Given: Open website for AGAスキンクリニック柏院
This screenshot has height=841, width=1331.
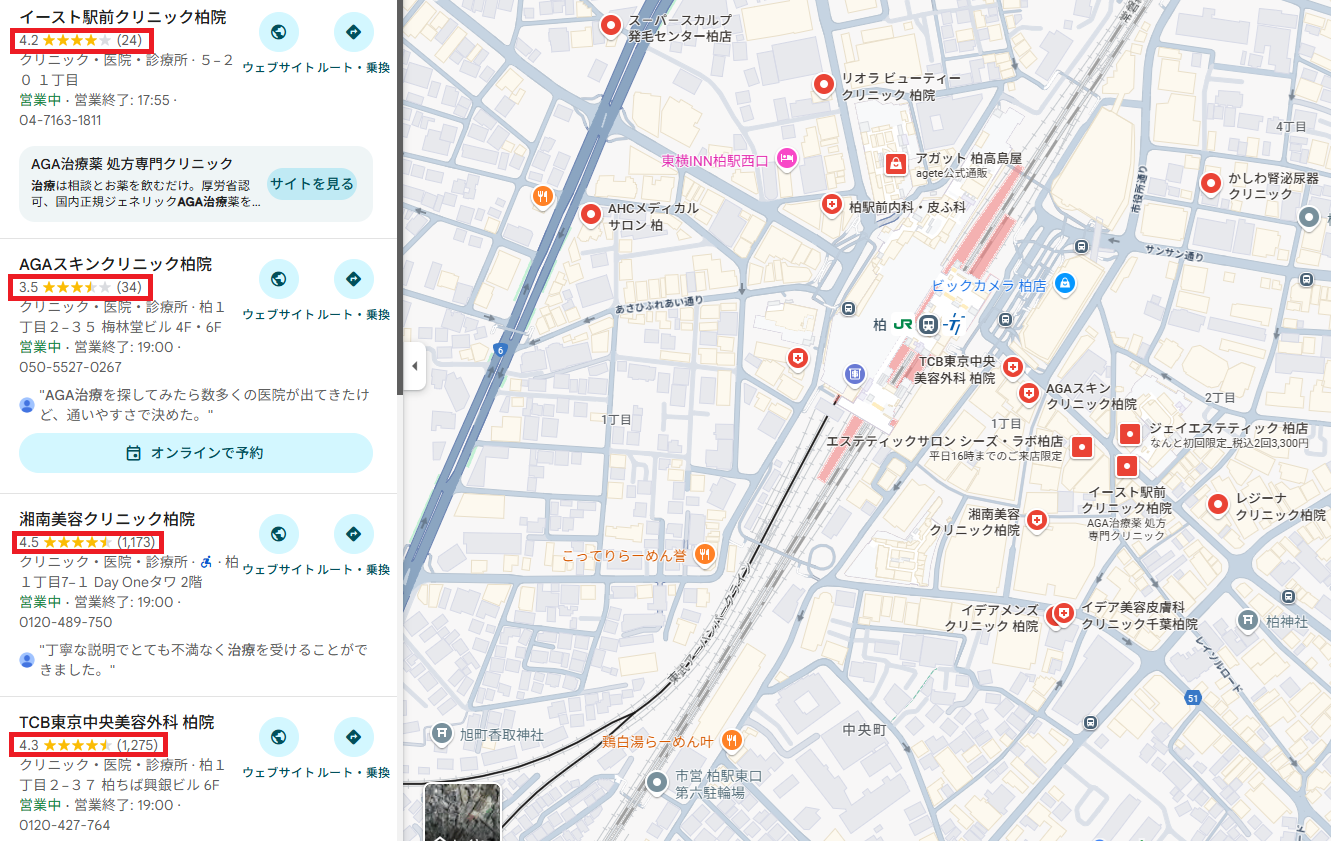Looking at the screenshot, I should pyautogui.click(x=278, y=279).
